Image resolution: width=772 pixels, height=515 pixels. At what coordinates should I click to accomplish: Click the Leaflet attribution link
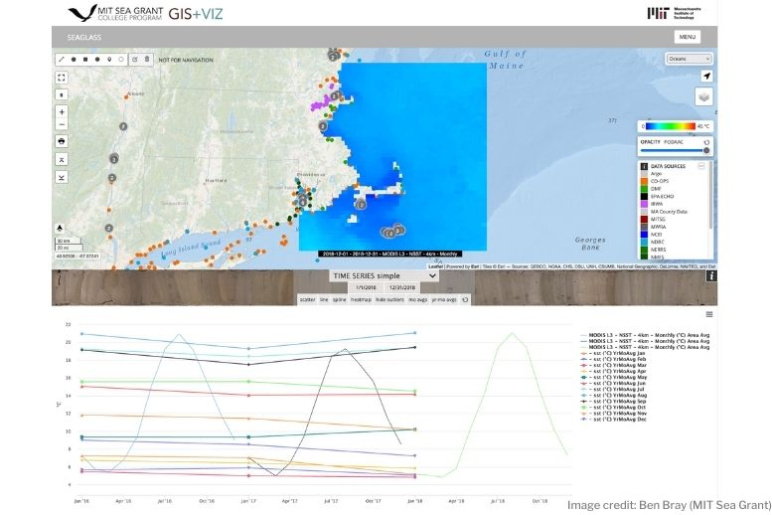pyautogui.click(x=435, y=267)
